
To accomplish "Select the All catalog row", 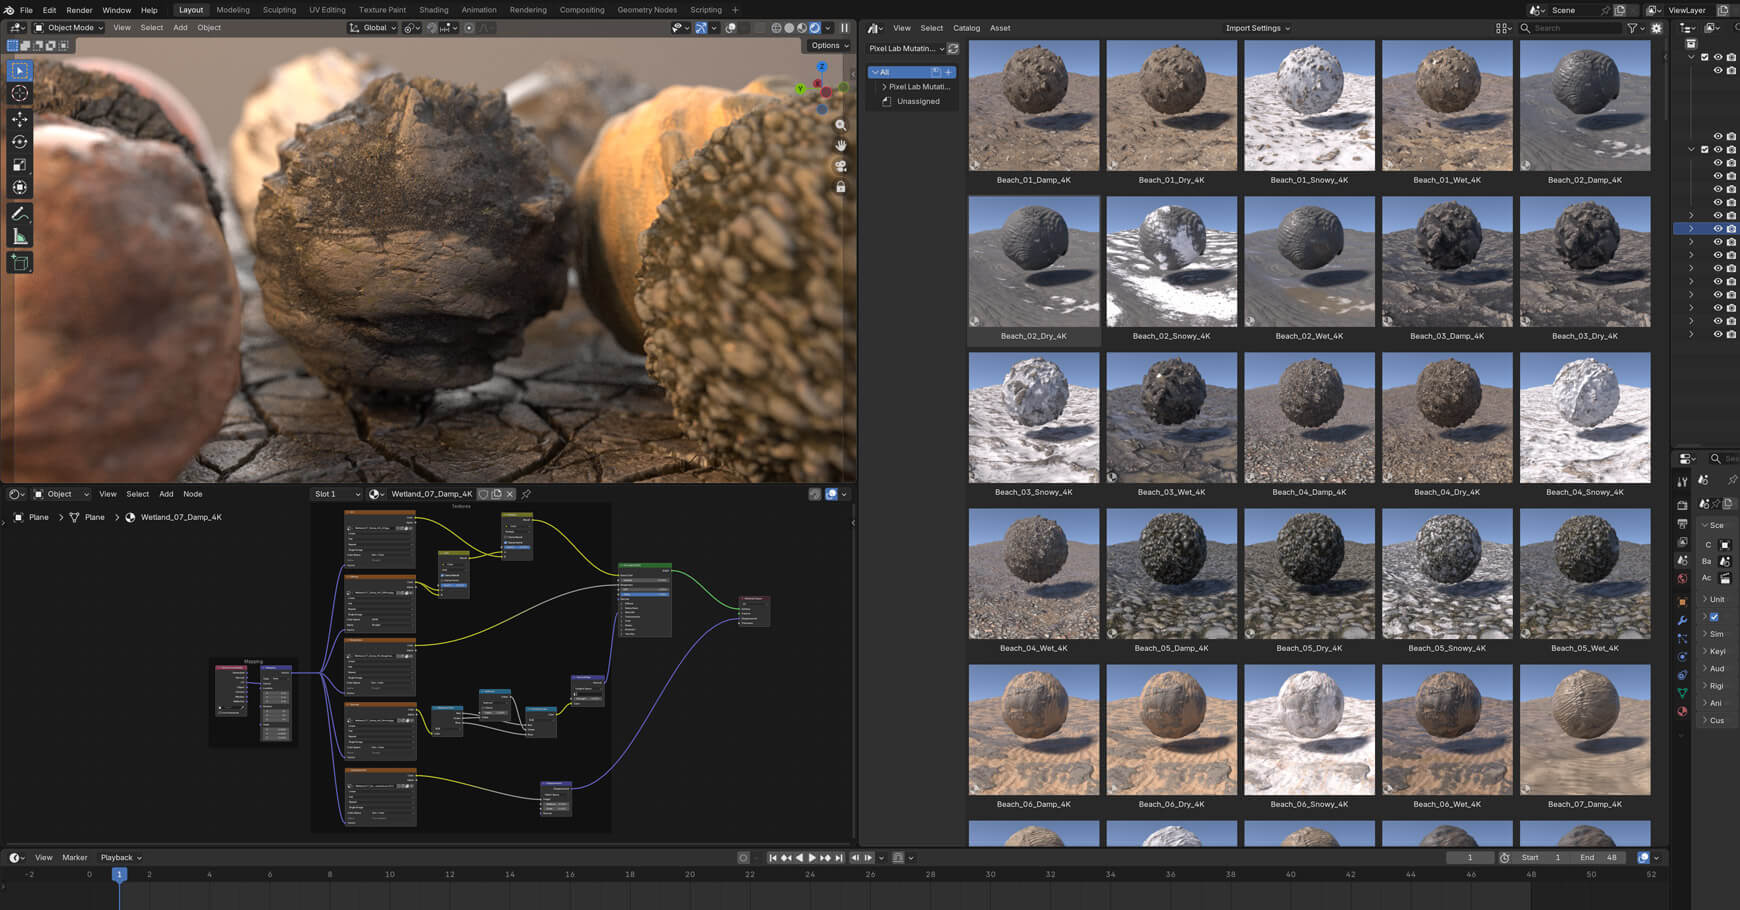I will (x=912, y=72).
